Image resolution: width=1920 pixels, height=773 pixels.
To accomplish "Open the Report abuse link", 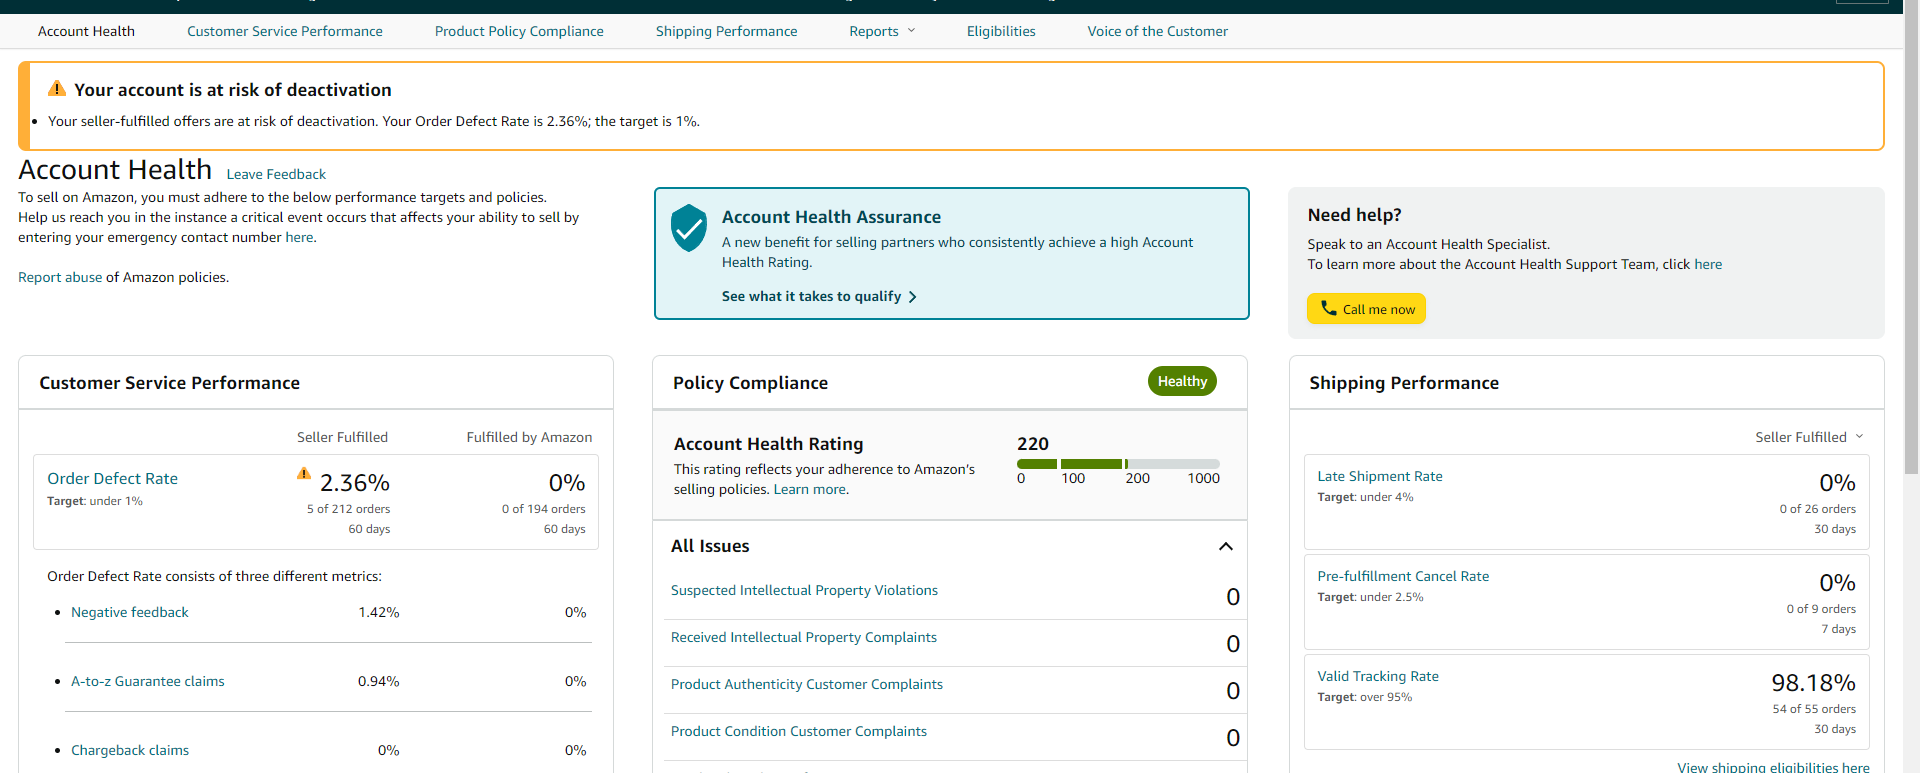I will click(60, 277).
